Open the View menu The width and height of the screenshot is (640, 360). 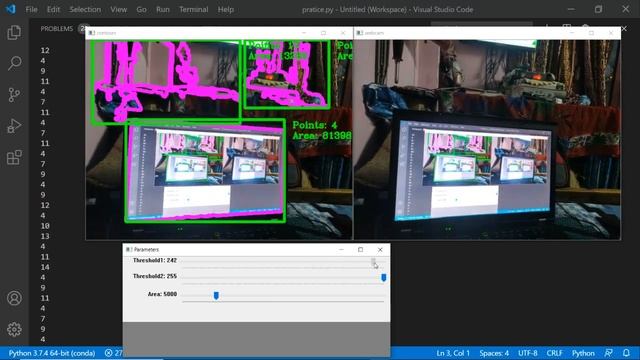click(118, 9)
